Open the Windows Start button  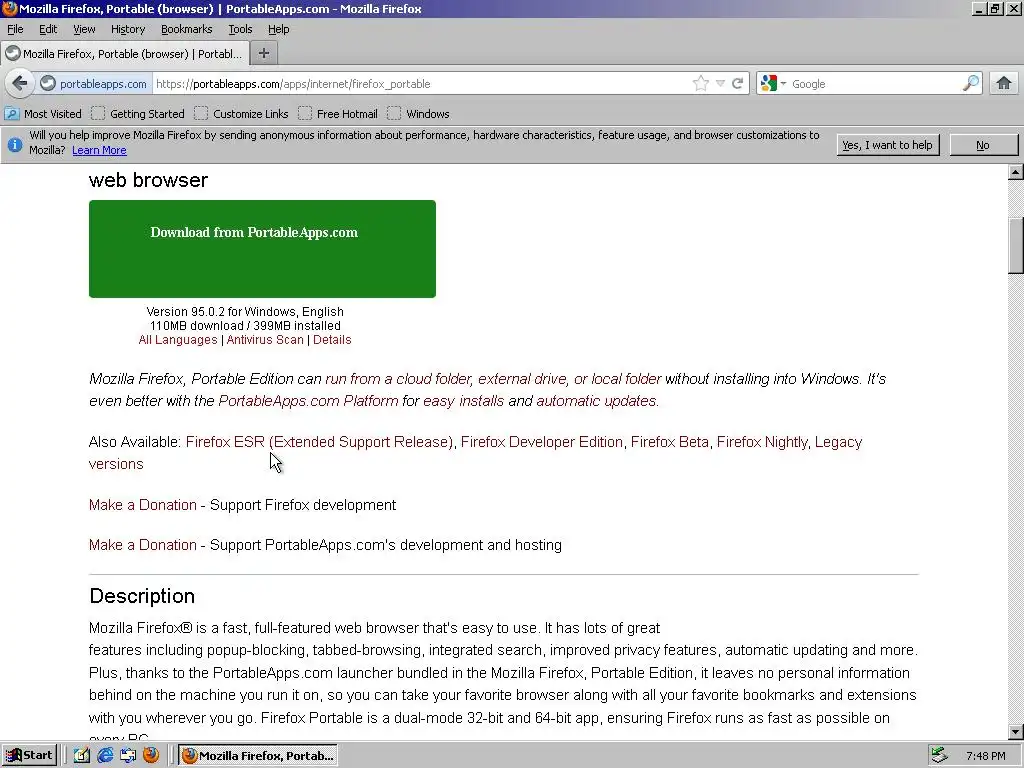click(x=29, y=756)
